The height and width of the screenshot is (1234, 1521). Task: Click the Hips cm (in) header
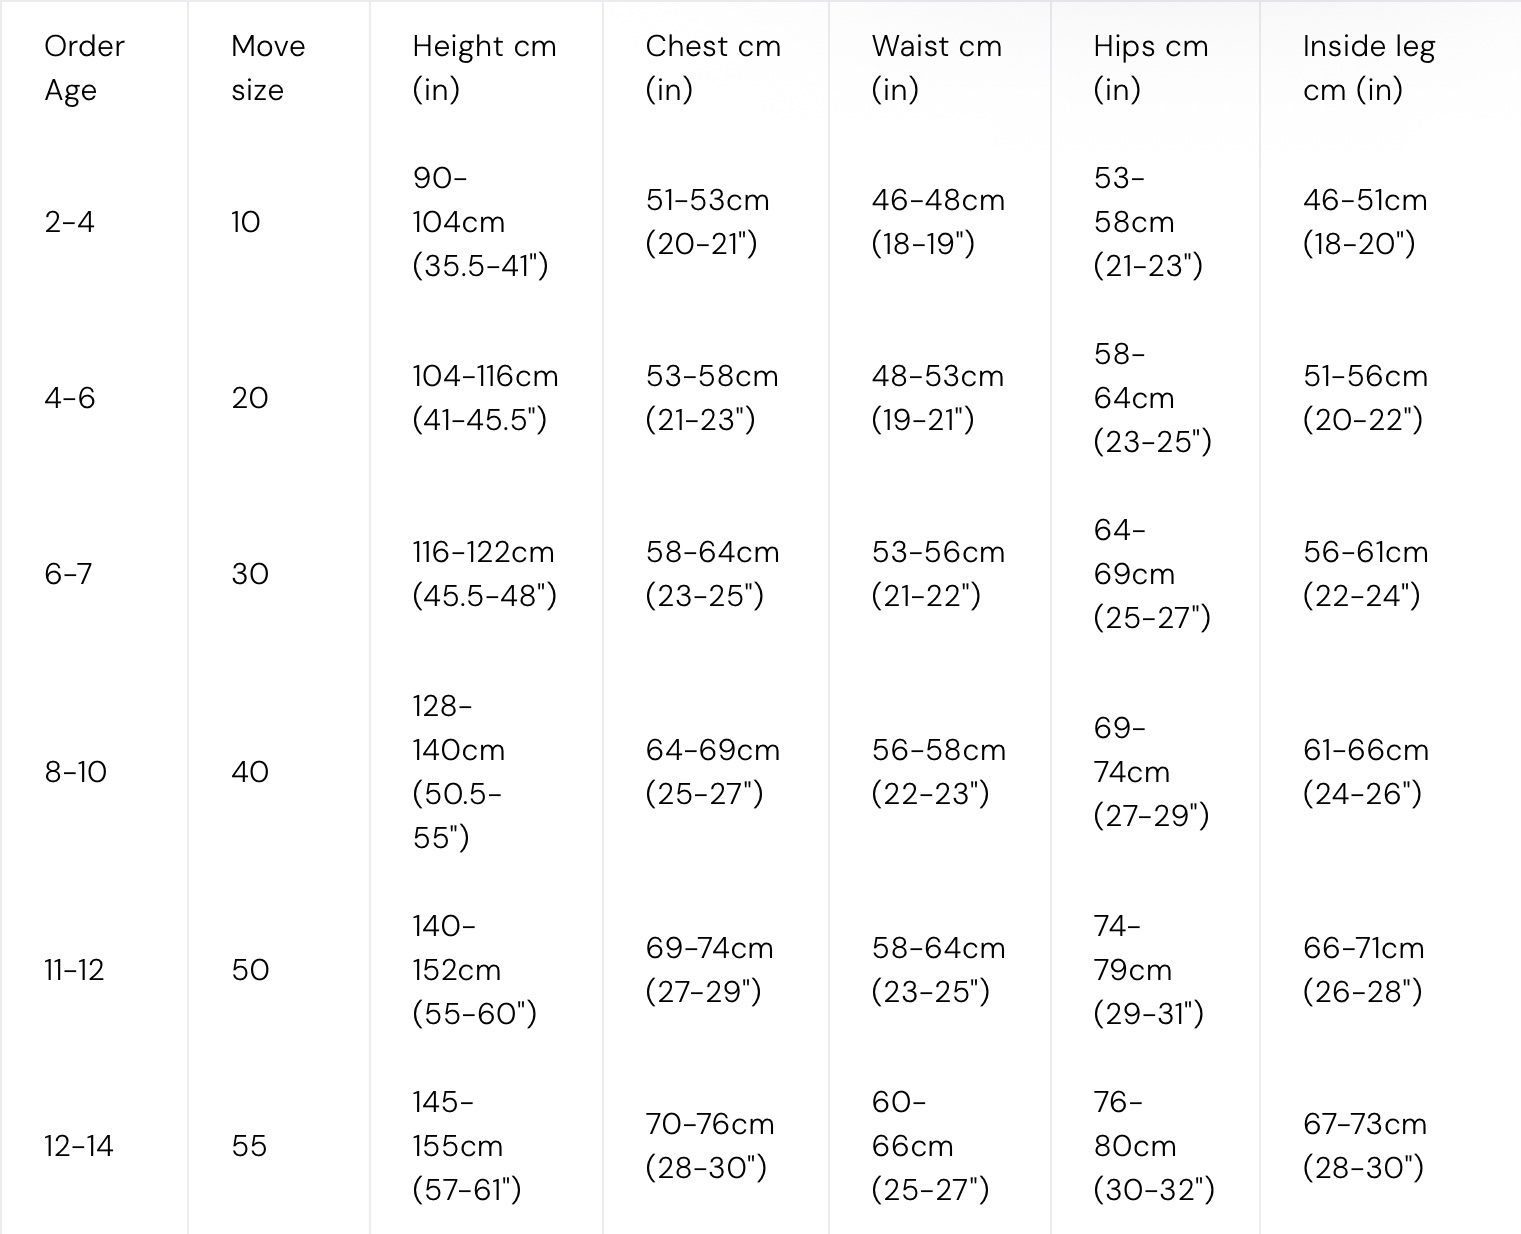(x=1150, y=68)
